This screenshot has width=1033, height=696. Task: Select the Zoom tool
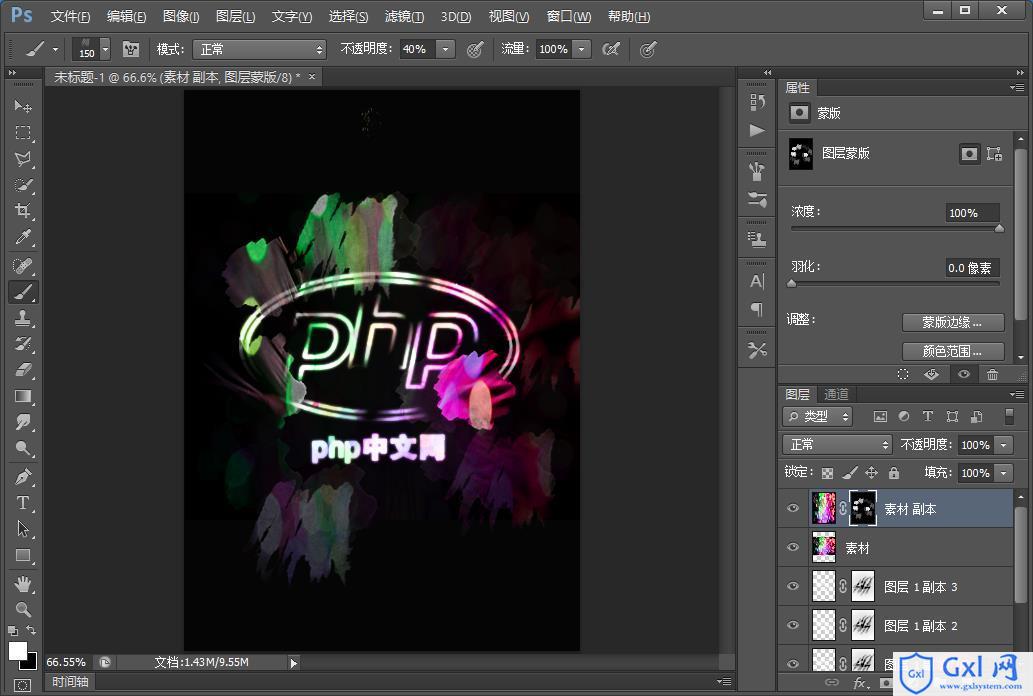pyautogui.click(x=23, y=609)
